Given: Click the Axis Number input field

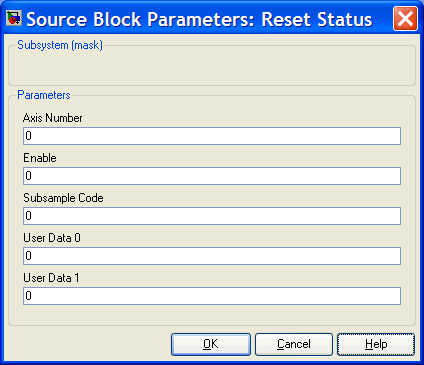Looking at the screenshot, I should [212, 136].
